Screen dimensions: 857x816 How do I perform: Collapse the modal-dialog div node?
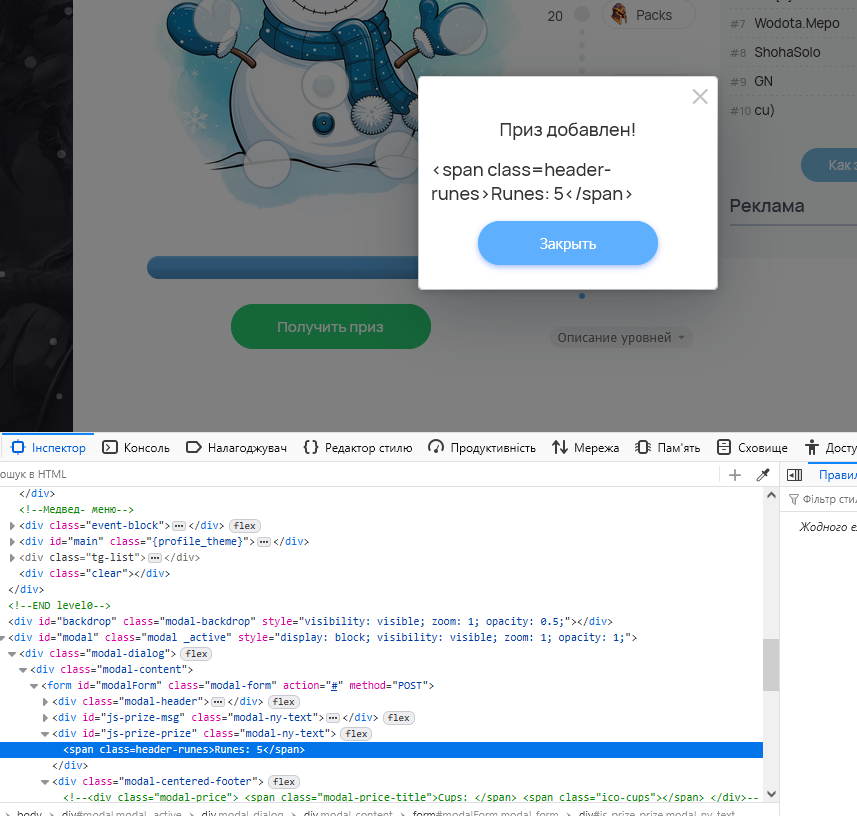point(12,654)
